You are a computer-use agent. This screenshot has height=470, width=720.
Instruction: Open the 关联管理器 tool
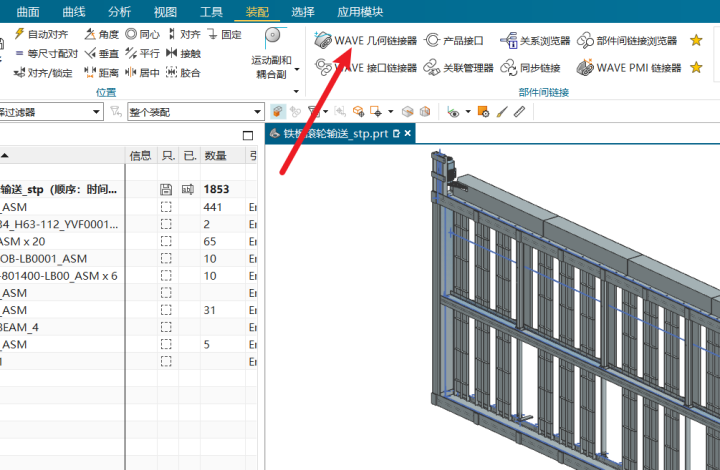tap(459, 68)
